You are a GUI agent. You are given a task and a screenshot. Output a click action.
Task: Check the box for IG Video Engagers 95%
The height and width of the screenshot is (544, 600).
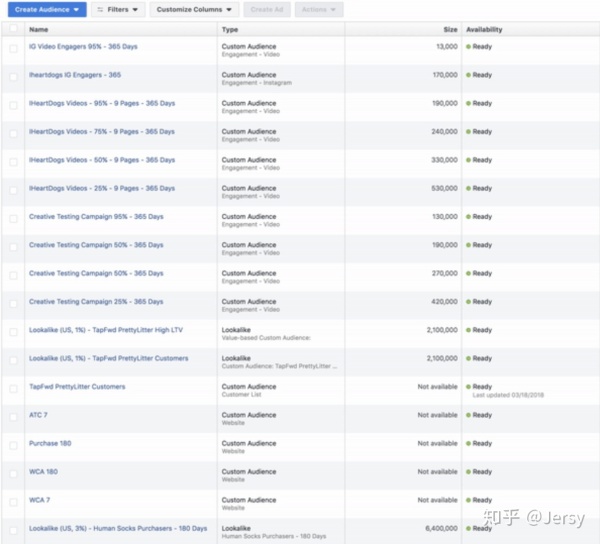(13, 47)
